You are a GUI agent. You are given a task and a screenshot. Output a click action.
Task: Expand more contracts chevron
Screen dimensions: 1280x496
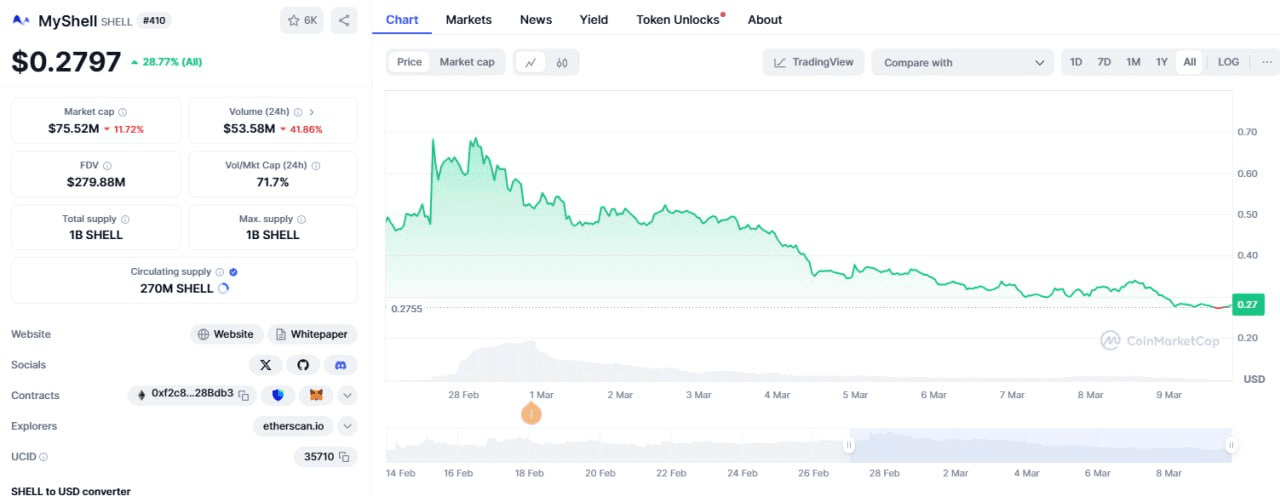tap(347, 395)
